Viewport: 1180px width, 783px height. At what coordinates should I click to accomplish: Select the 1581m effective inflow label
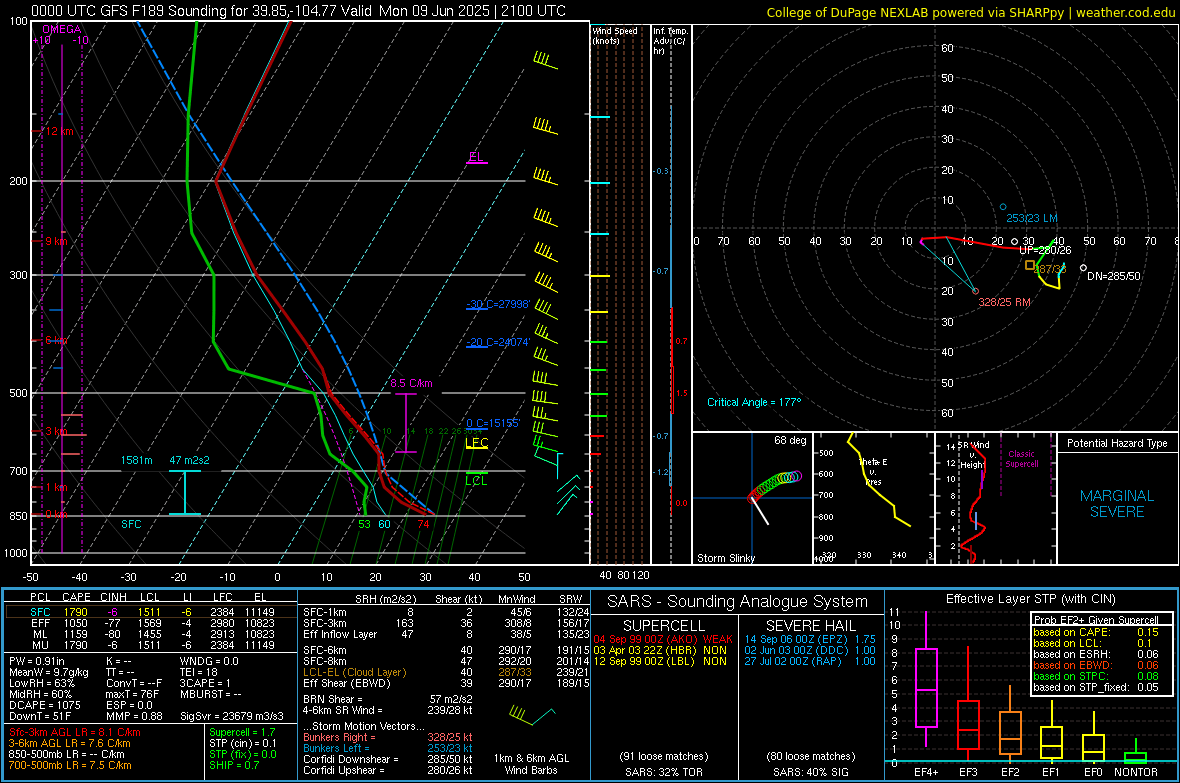click(137, 460)
